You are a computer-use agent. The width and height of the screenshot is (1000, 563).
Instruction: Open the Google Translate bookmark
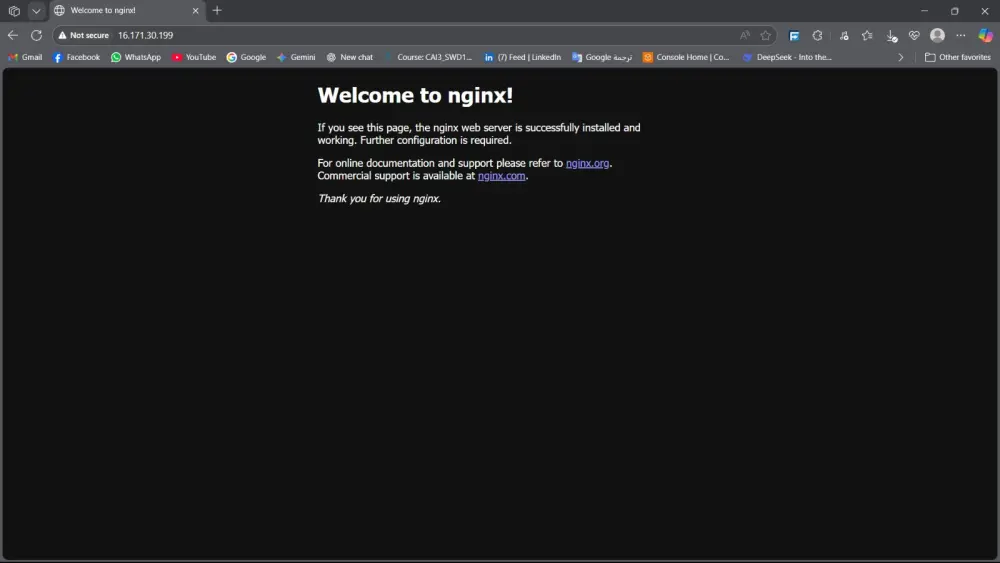pos(601,57)
